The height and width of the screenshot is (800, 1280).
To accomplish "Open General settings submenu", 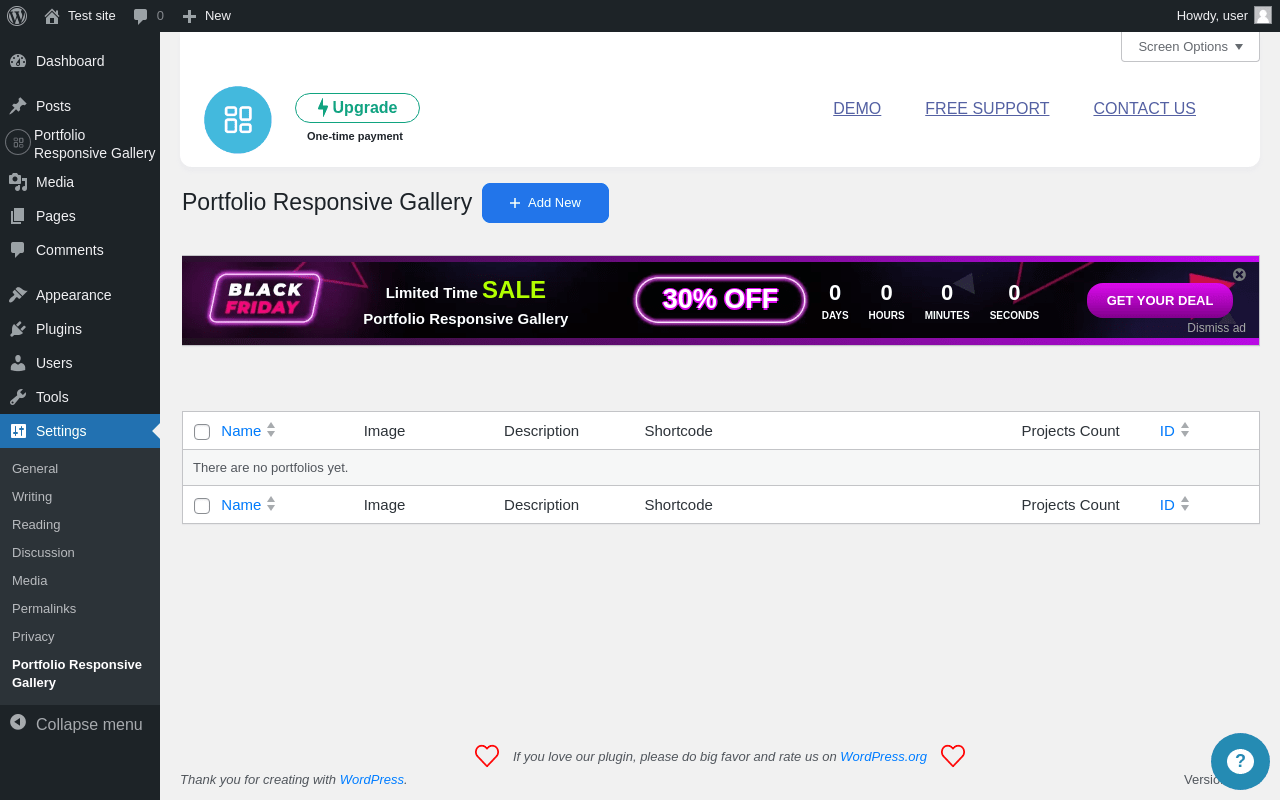I will coord(35,468).
